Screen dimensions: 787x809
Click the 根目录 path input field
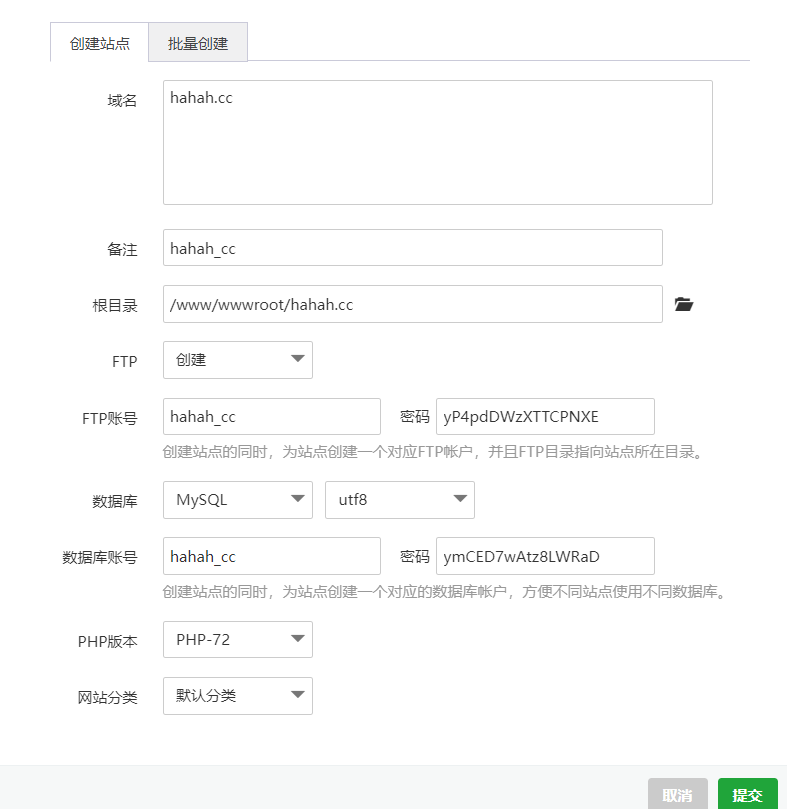point(413,304)
